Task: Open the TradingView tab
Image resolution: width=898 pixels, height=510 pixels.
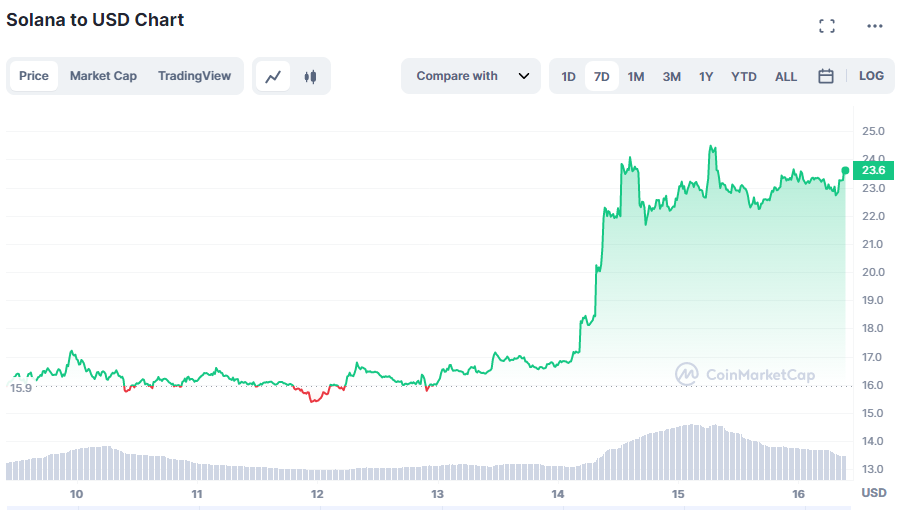Action: [x=194, y=76]
